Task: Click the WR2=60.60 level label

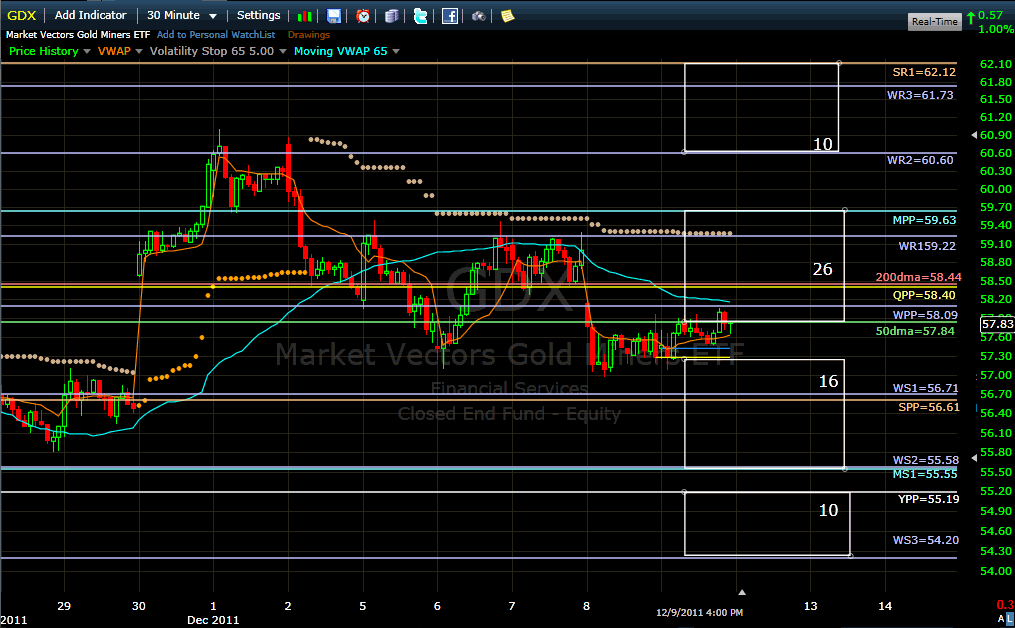Action: tap(920, 160)
